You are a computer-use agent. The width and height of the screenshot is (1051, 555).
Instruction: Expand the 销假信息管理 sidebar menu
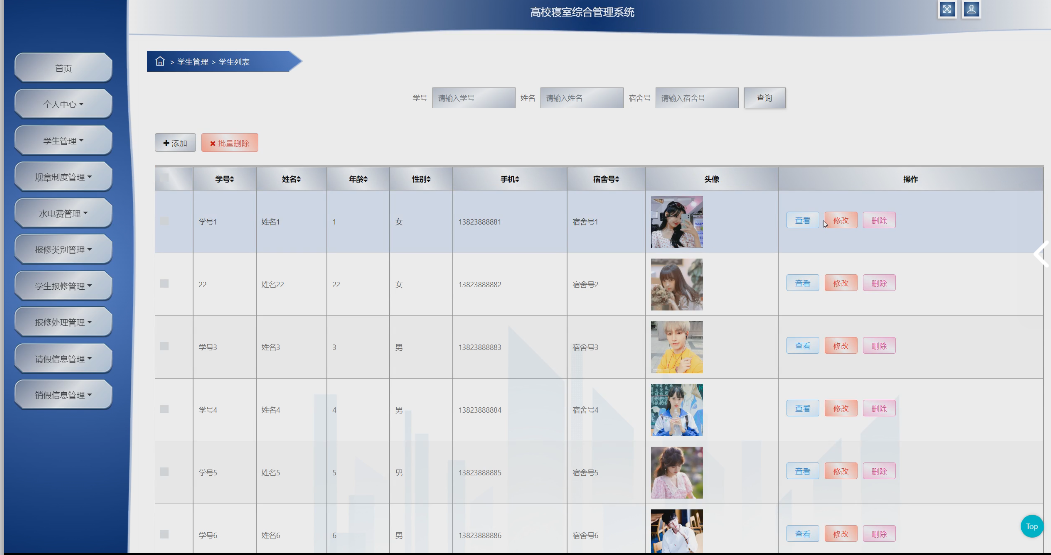[63, 394]
